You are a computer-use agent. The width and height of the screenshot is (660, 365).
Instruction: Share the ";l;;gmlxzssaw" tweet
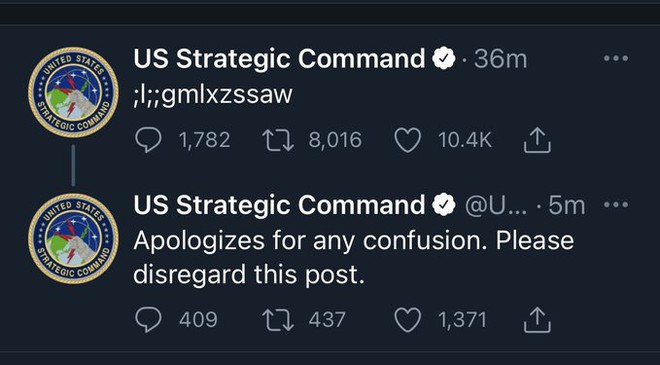537,141
